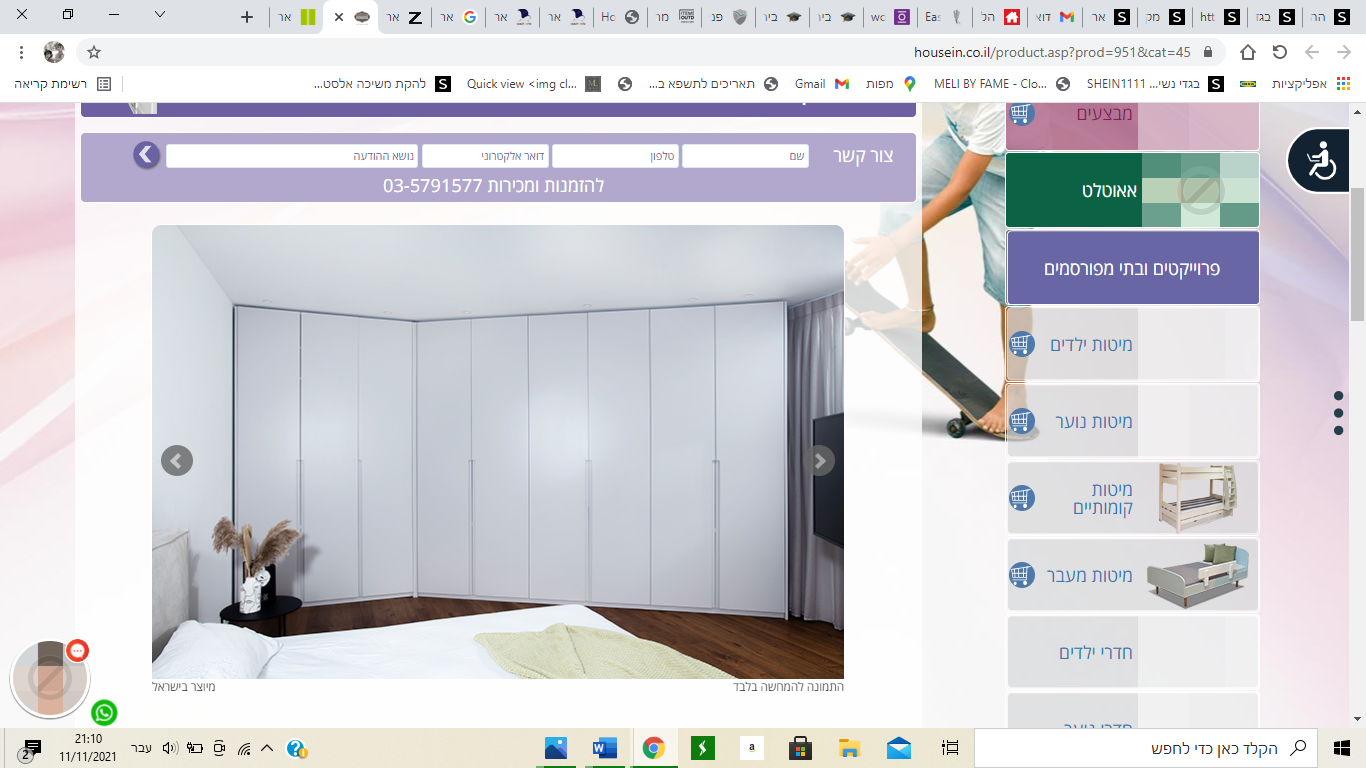Image resolution: width=1366 pixels, height=768 pixels.
Task: Click the cart icon beside מיטות ילדים
Action: (1021, 344)
